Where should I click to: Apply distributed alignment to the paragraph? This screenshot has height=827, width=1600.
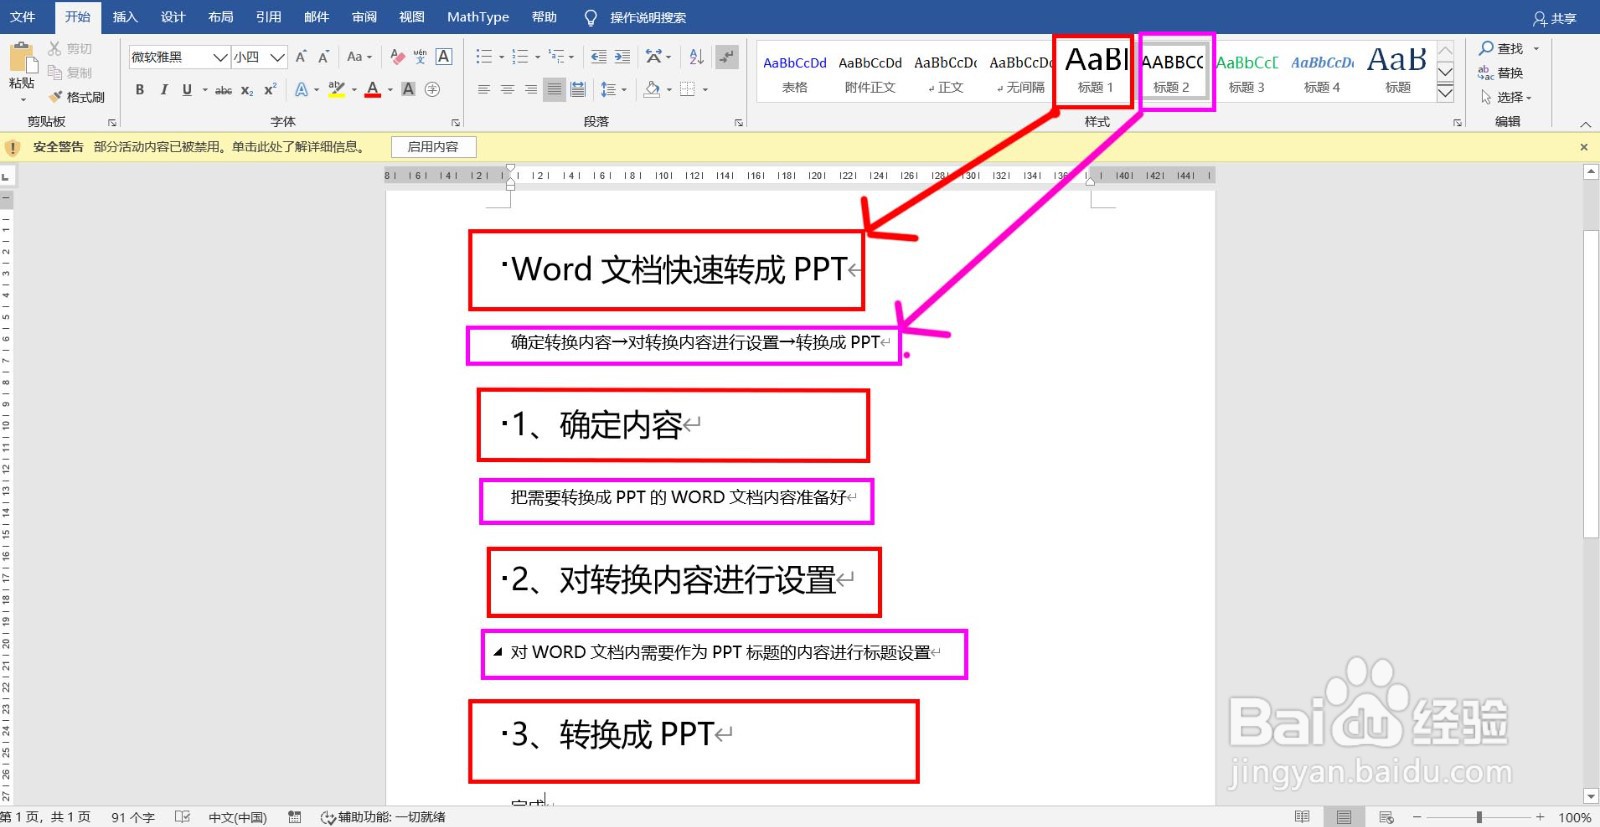pos(578,90)
